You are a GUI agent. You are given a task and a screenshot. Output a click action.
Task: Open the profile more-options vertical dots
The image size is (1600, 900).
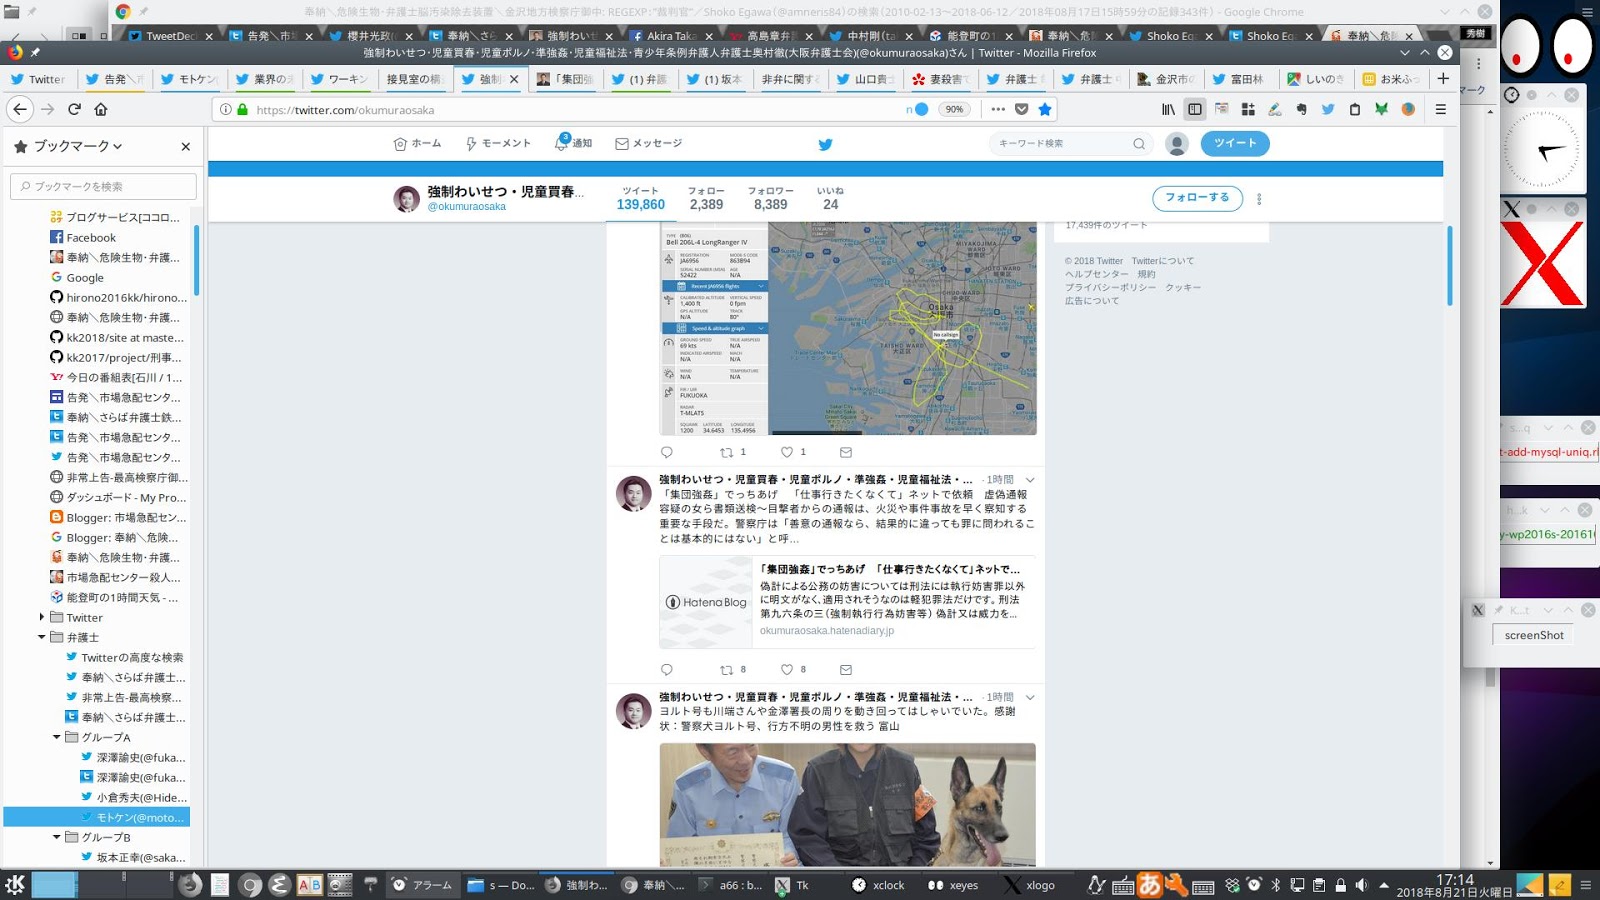(1259, 199)
